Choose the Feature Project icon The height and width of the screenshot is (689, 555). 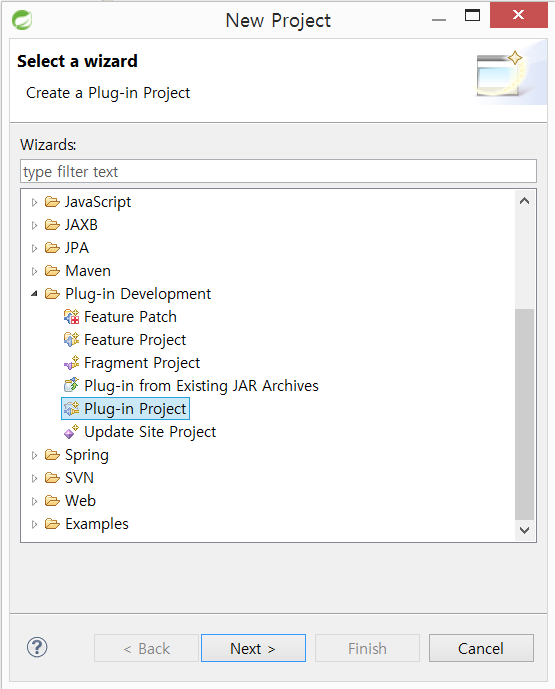click(x=72, y=340)
